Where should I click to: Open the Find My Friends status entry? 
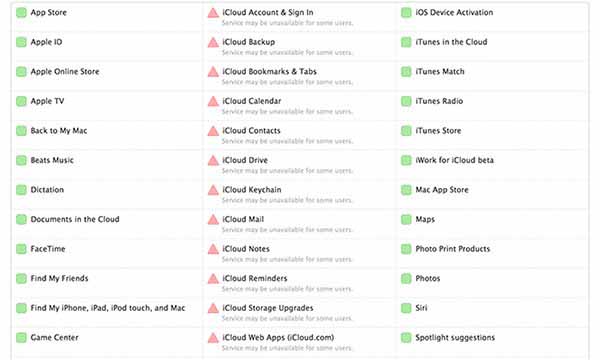59,279
